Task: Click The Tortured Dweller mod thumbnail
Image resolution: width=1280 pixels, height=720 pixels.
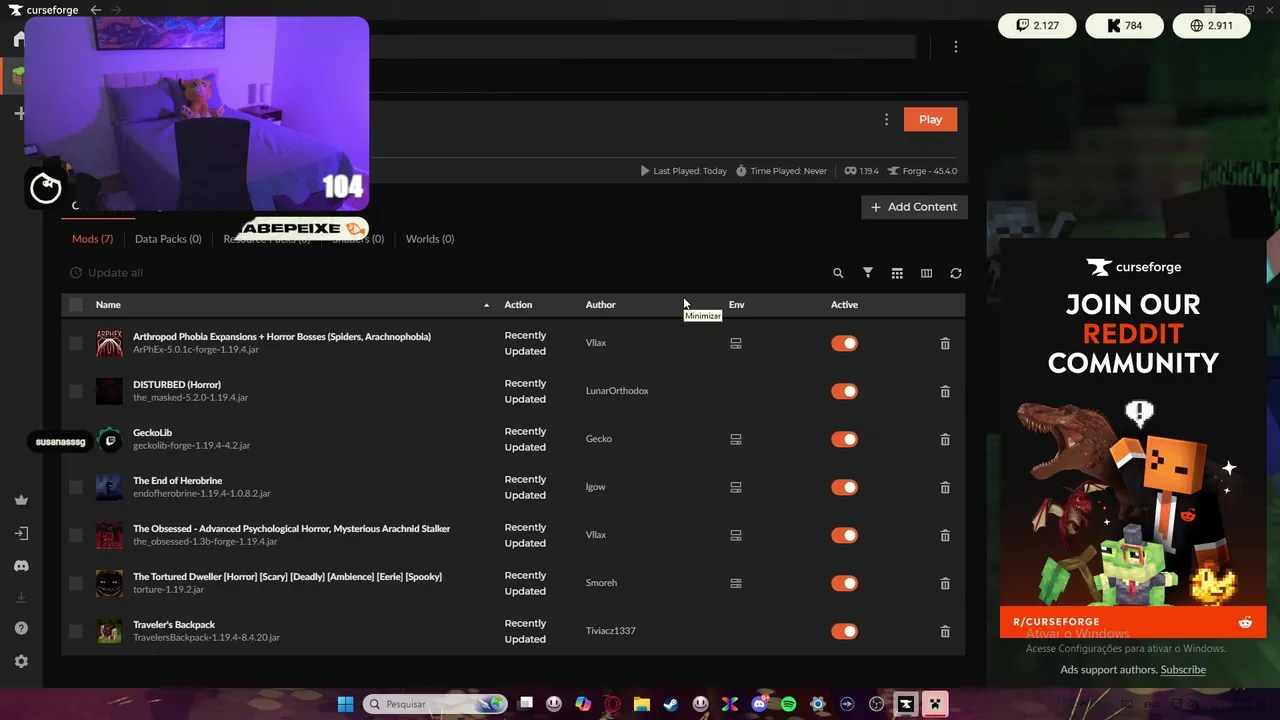Action: coord(109,583)
